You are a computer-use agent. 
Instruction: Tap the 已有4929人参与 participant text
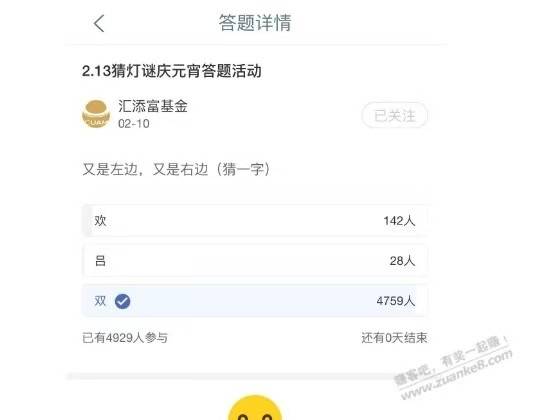[x=125, y=338]
